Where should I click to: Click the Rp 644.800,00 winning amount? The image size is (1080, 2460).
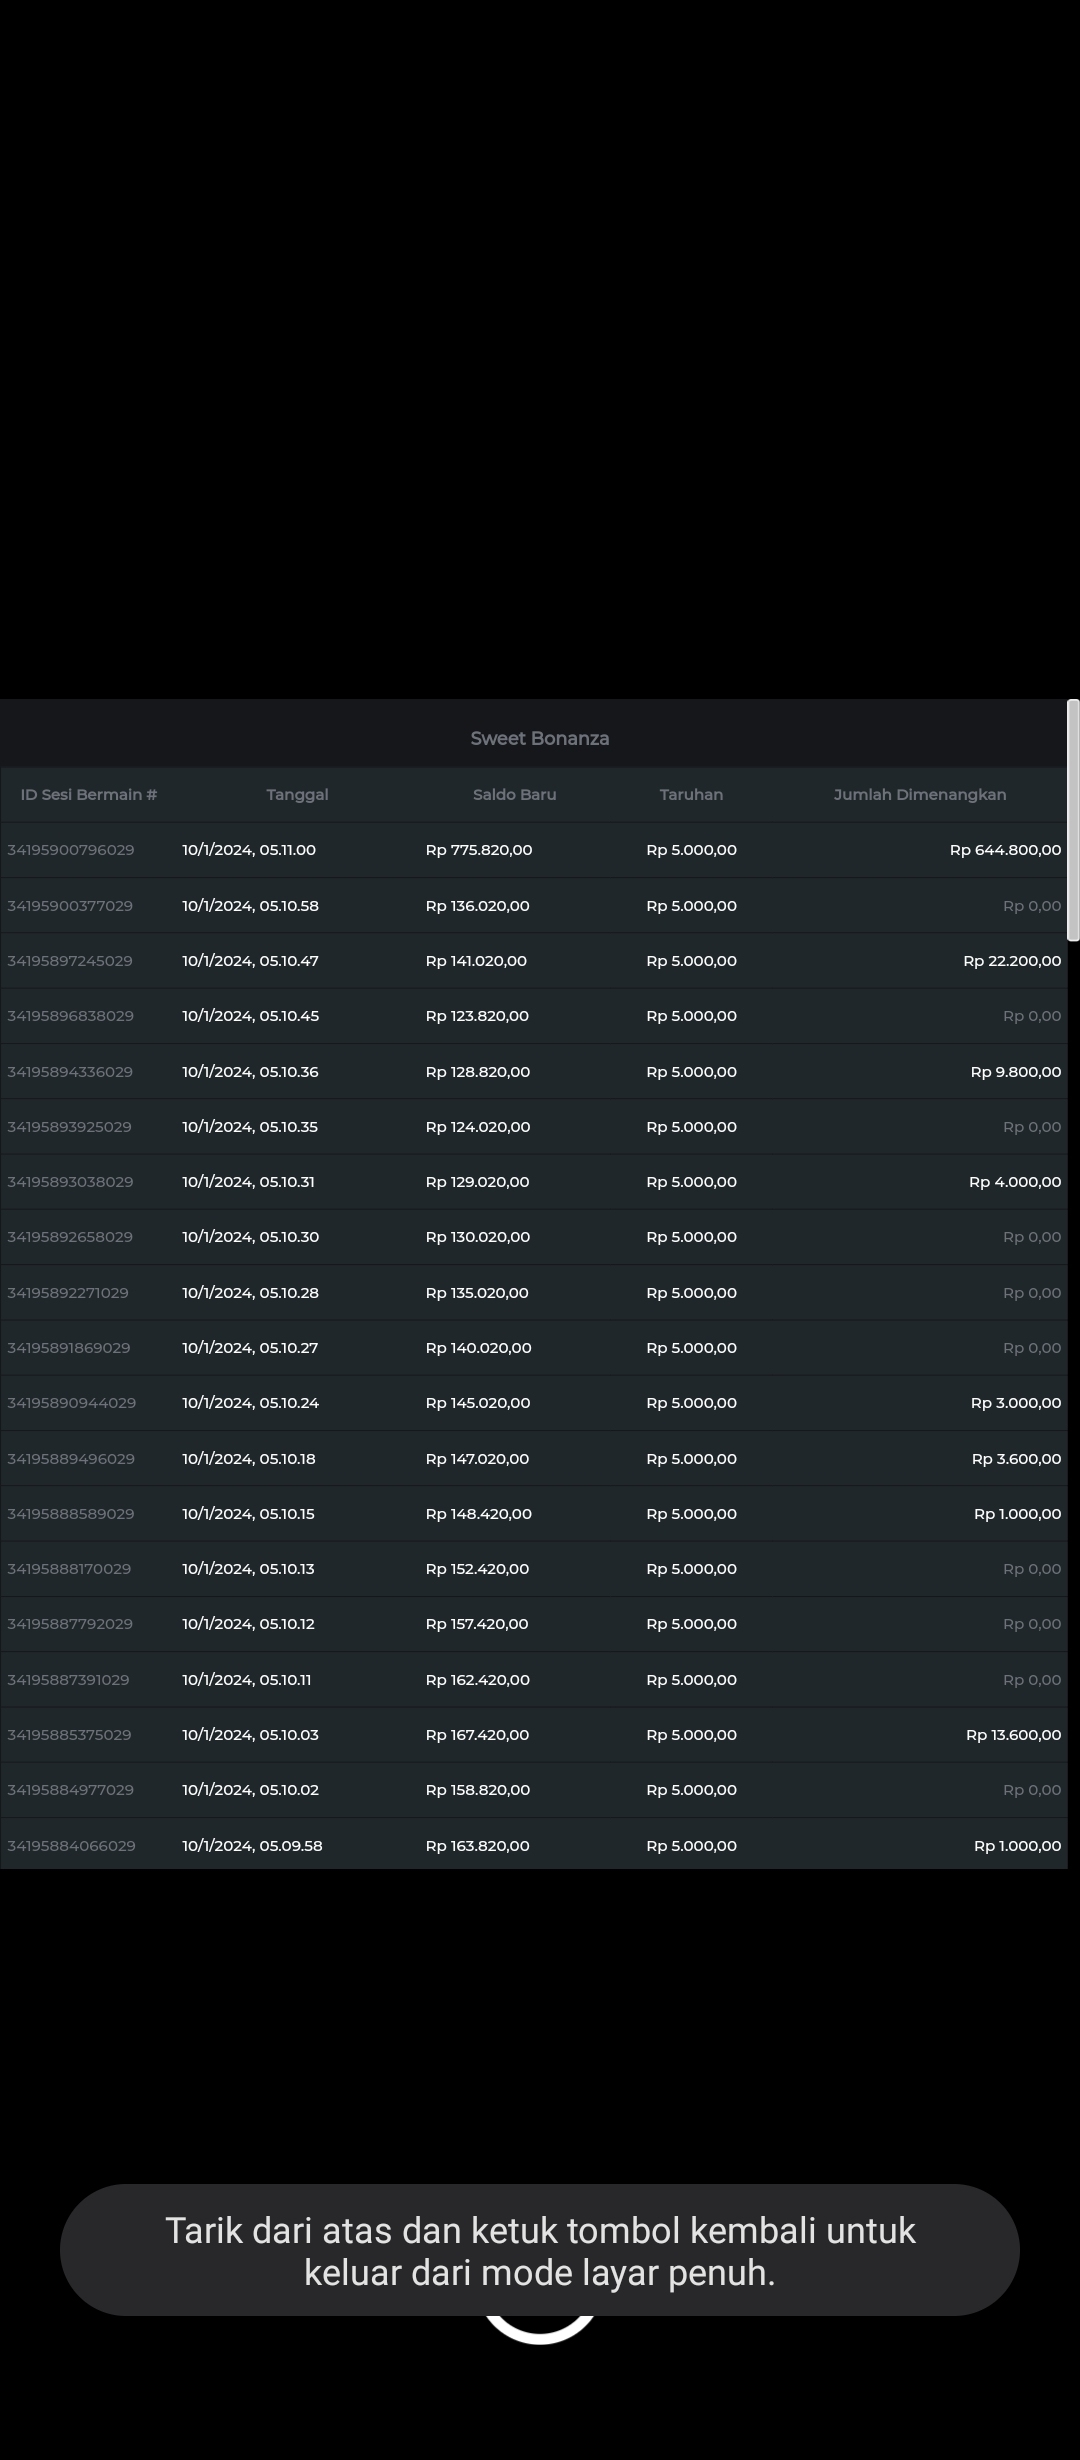[x=1005, y=850]
